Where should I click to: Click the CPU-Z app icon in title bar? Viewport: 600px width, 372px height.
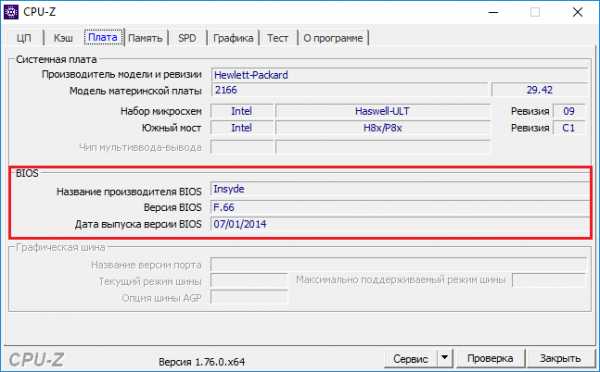11,12
